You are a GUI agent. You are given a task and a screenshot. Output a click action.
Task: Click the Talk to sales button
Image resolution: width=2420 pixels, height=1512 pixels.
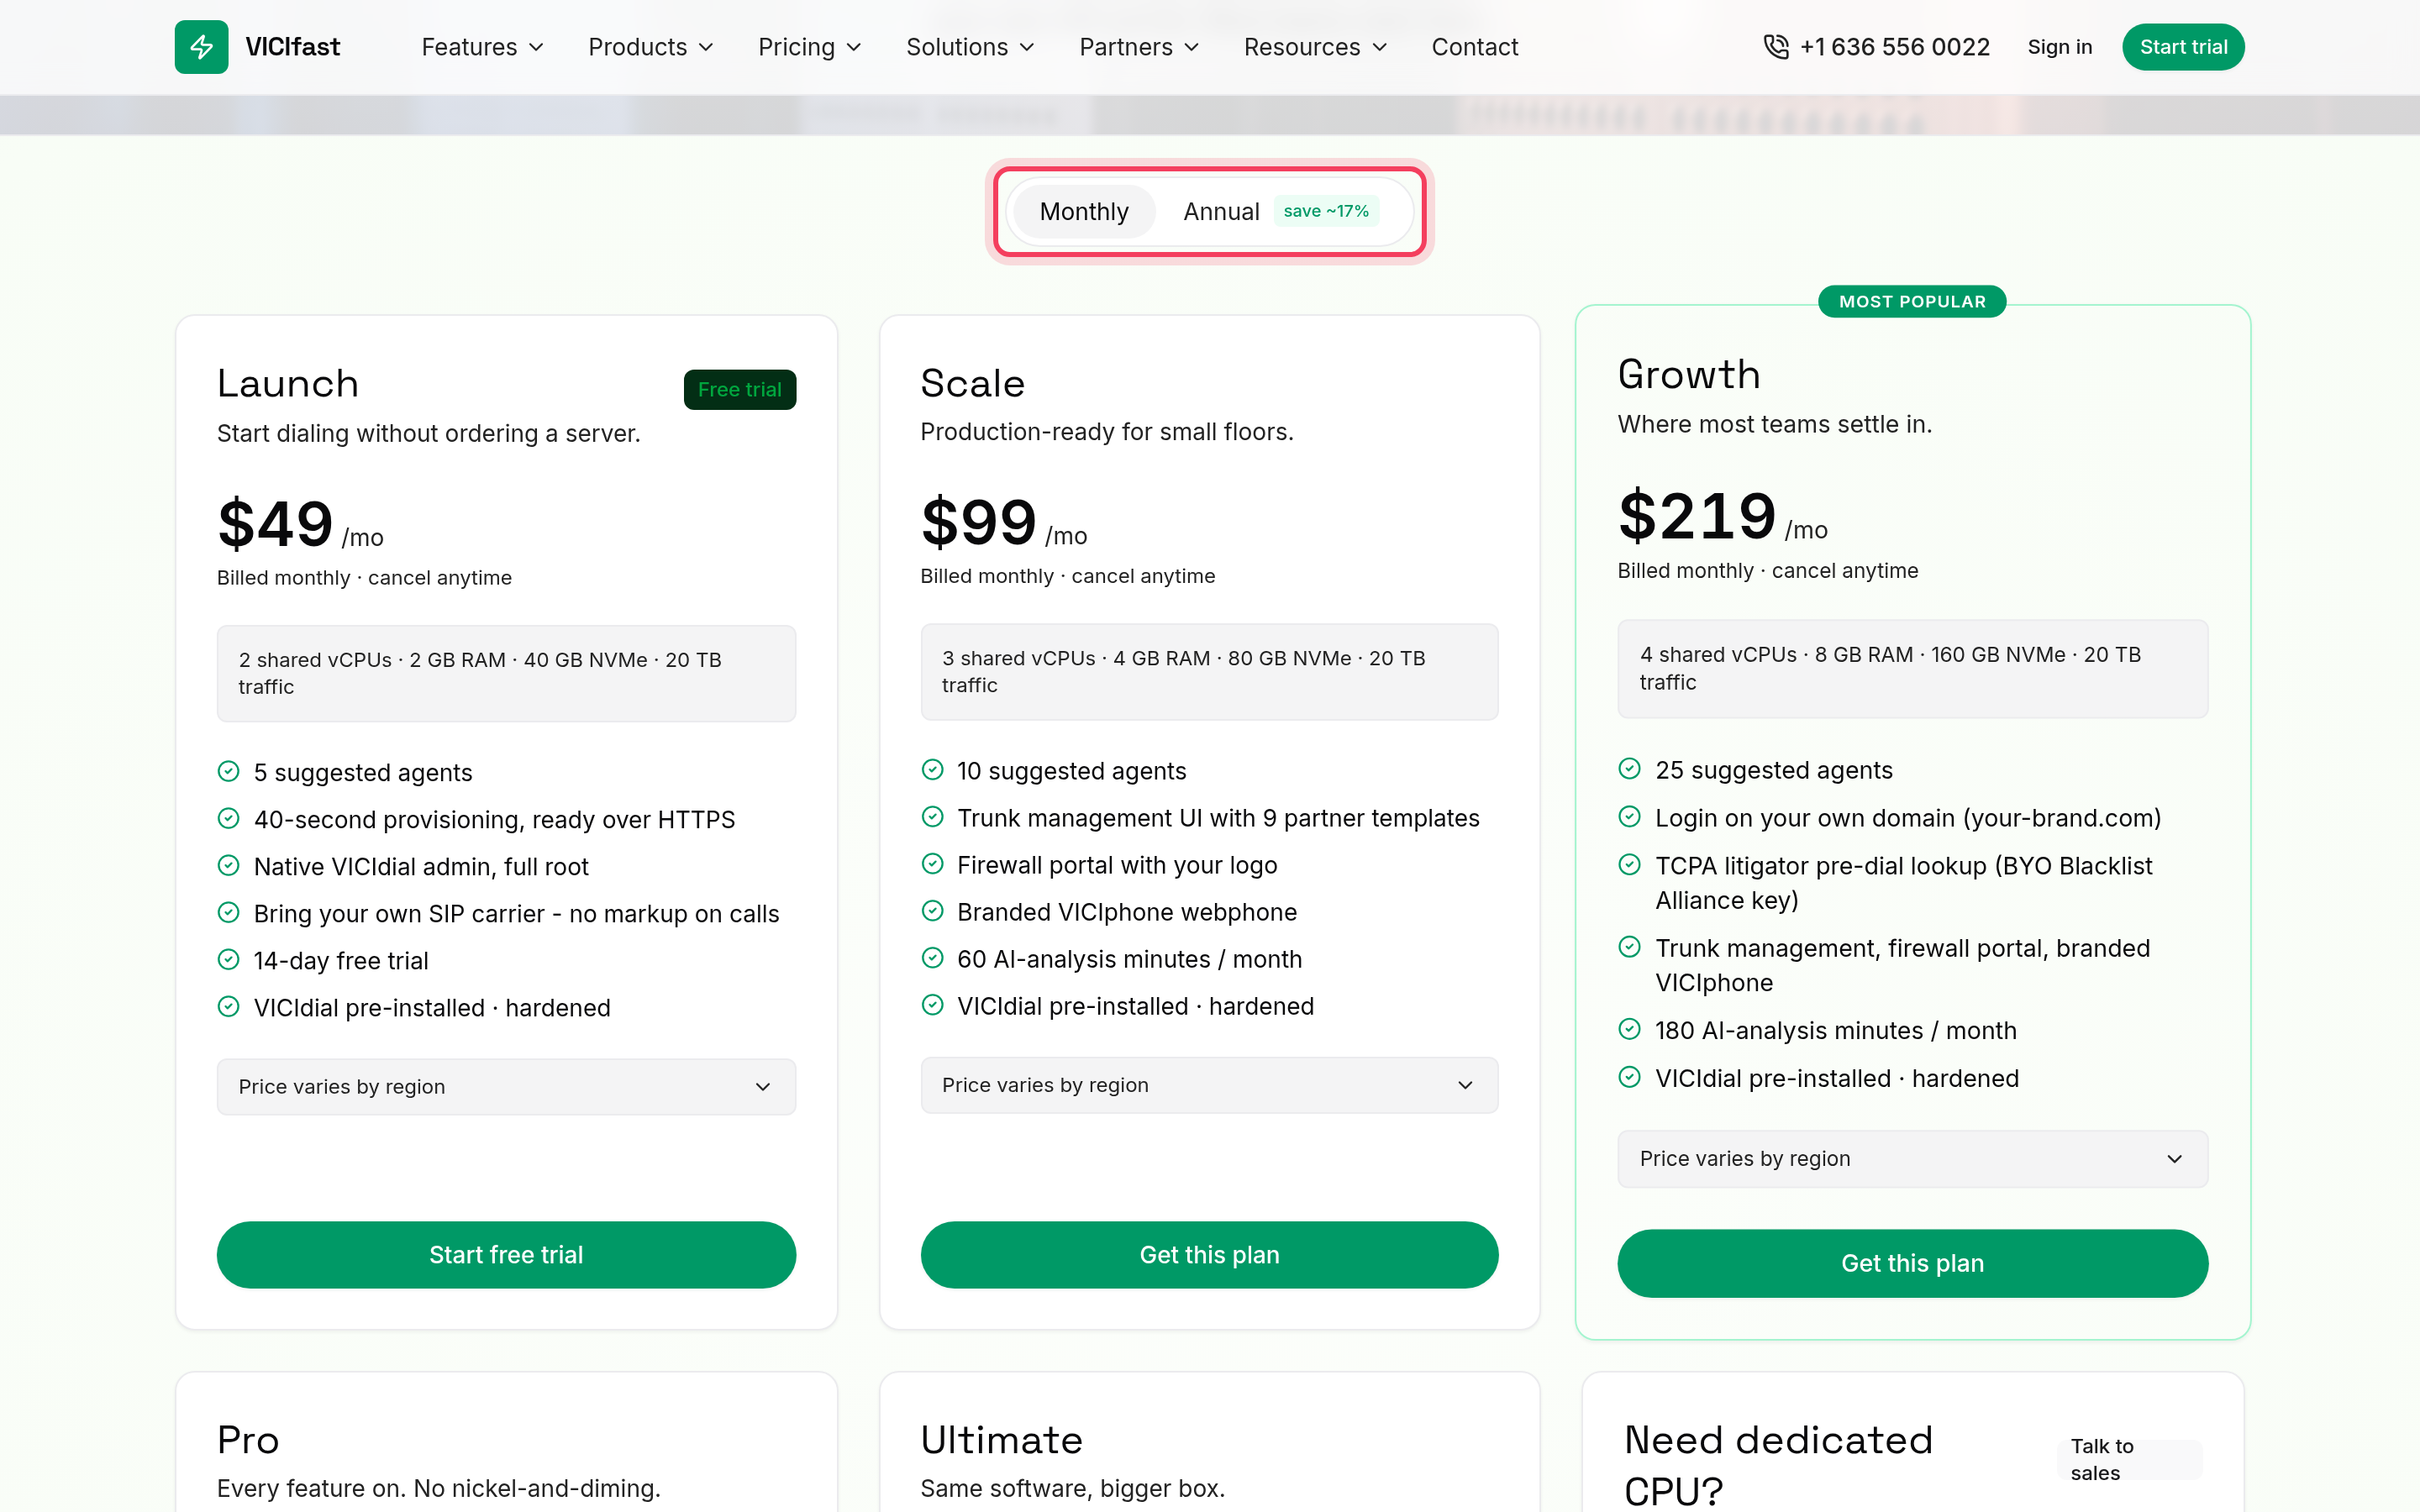(x=2130, y=1459)
